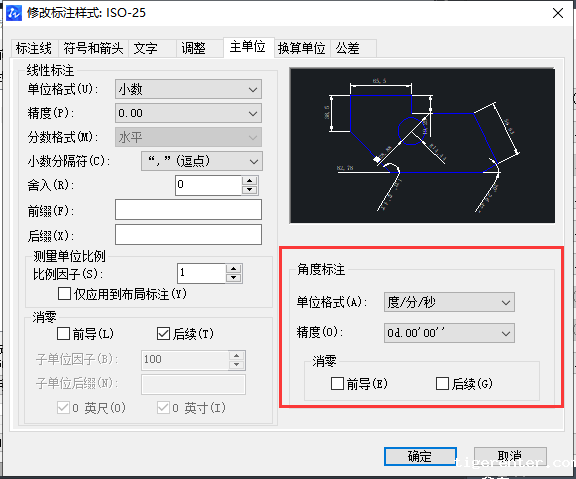Switch to the 符号和箭头 tab

pos(93,48)
